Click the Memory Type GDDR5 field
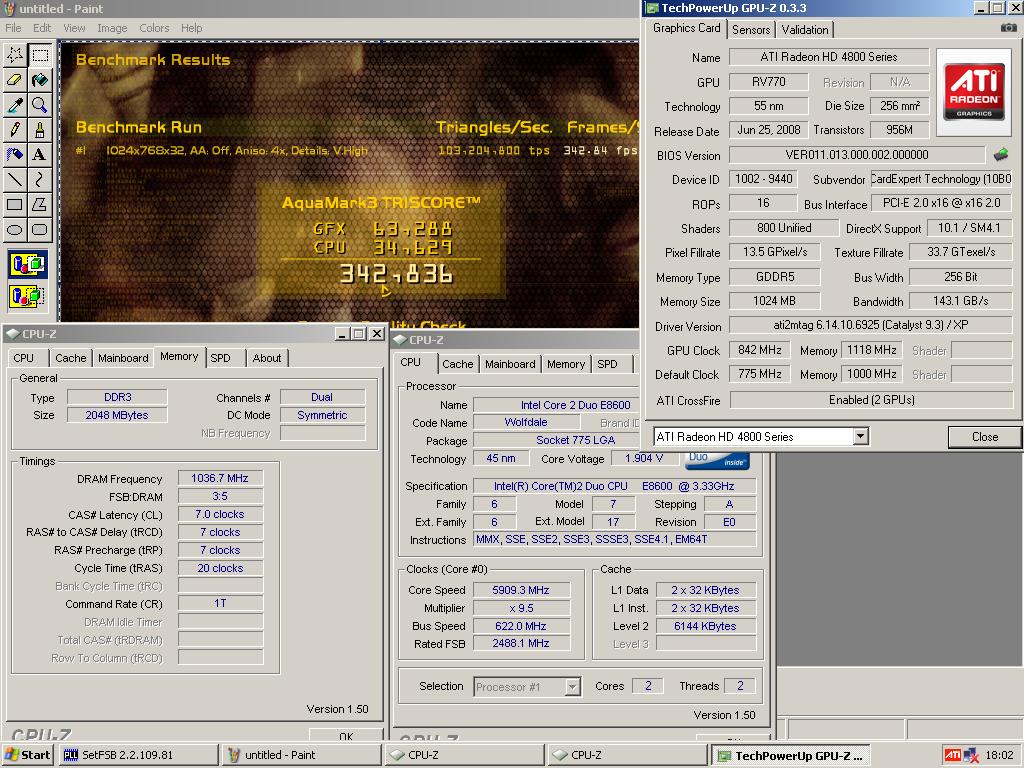The image size is (1024, 768). pos(775,277)
